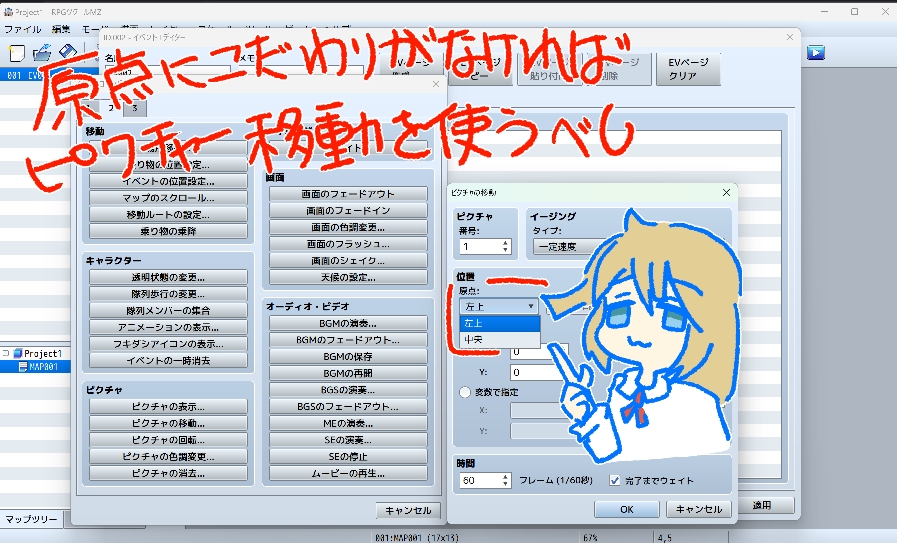This screenshot has height=543, width=897.
Task: Click the New Project toolbar icon
Action: (x=17, y=53)
